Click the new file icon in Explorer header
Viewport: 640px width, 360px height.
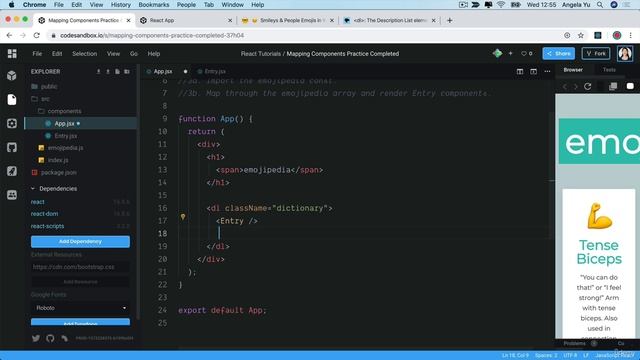[x=118, y=71]
